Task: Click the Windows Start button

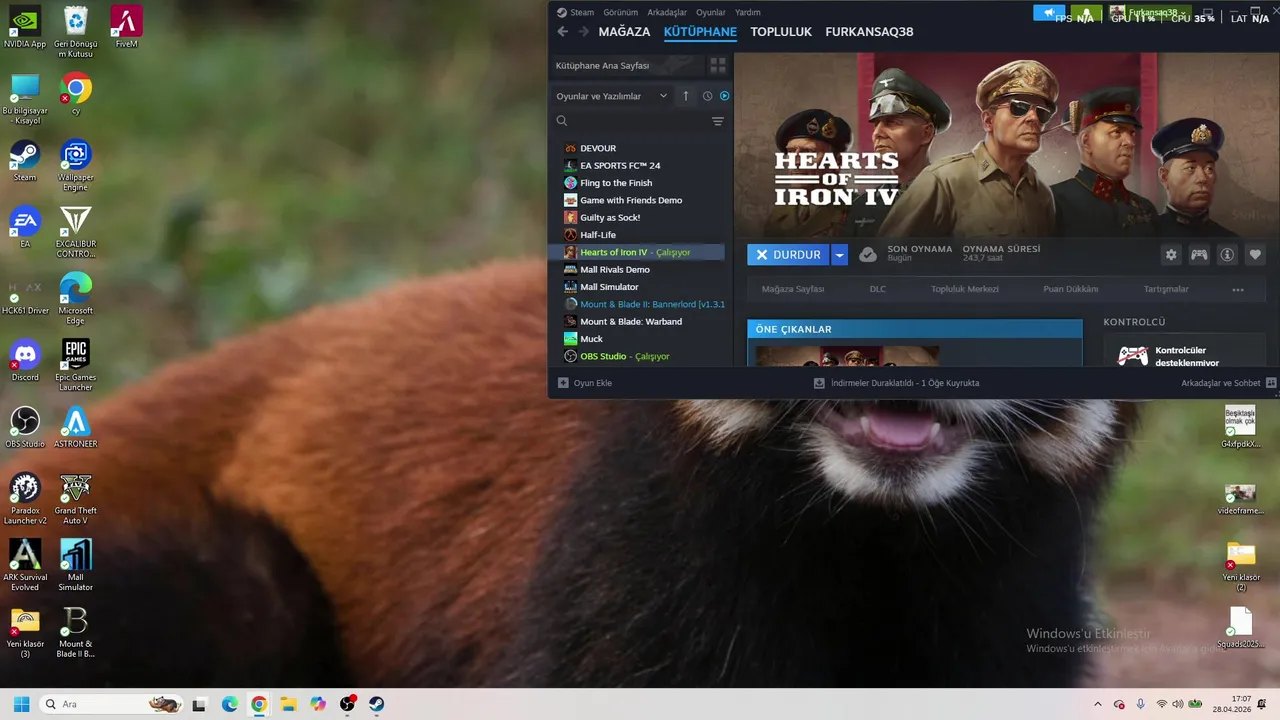Action: pyautogui.click(x=21, y=704)
